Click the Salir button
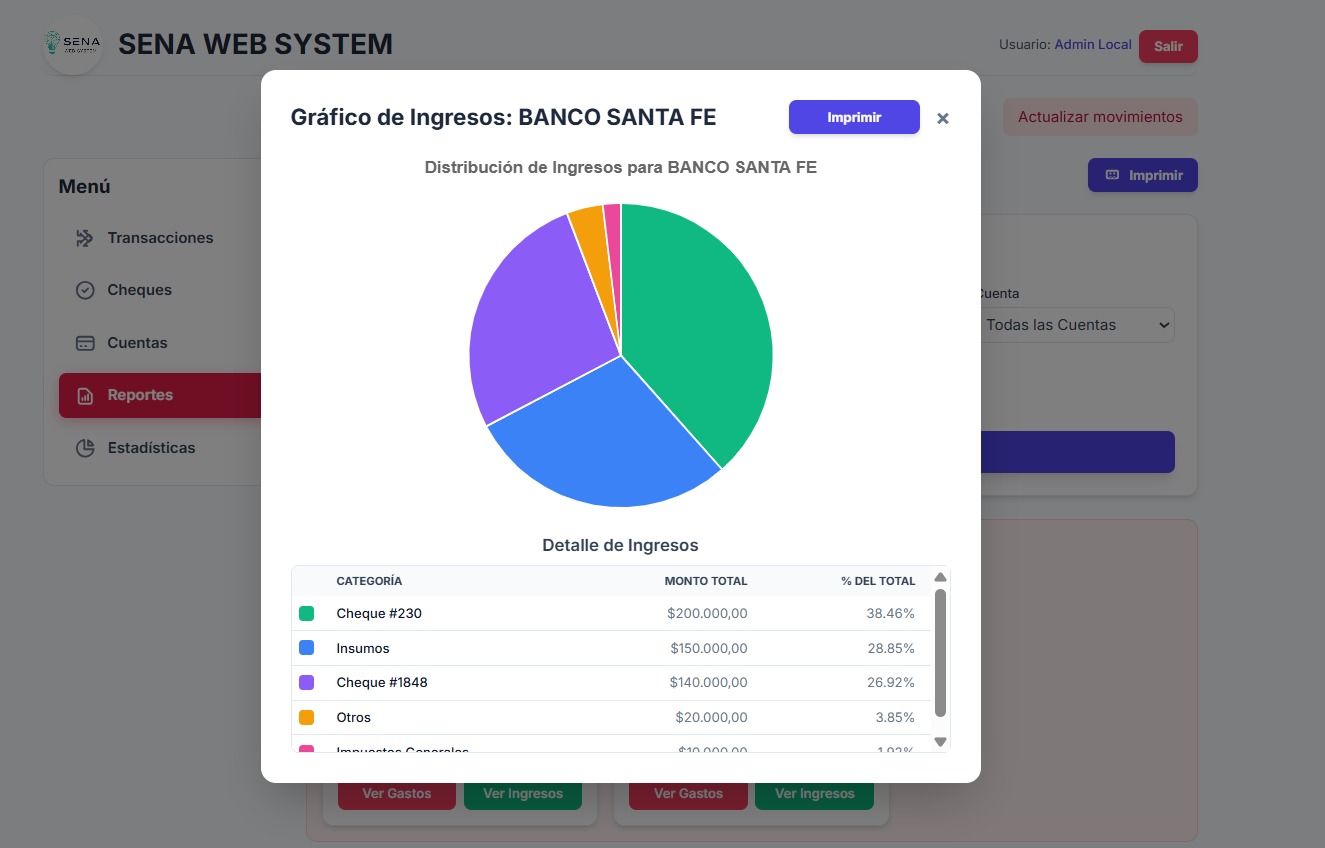The height and width of the screenshot is (848, 1325). (1167, 45)
